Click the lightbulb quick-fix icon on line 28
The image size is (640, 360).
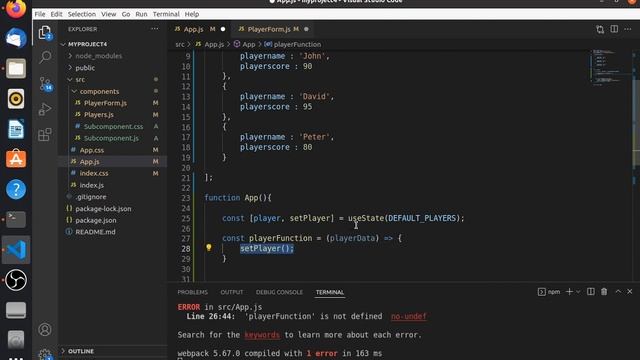pyautogui.click(x=209, y=247)
